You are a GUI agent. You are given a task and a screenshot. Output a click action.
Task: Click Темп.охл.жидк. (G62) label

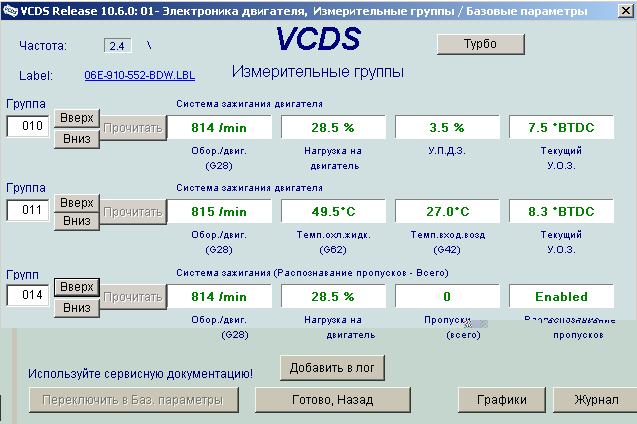(333, 242)
